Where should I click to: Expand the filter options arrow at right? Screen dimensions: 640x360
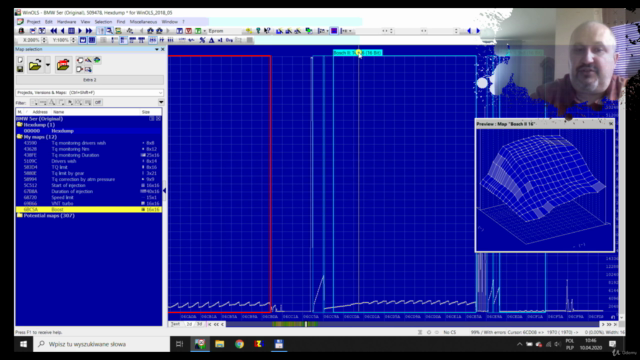[x=161, y=102]
